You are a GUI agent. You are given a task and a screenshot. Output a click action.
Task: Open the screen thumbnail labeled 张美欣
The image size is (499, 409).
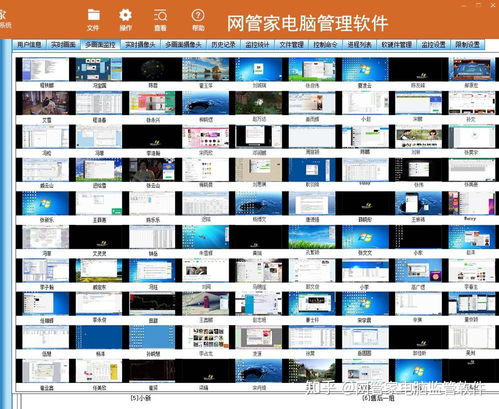pyautogui.click(x=99, y=371)
